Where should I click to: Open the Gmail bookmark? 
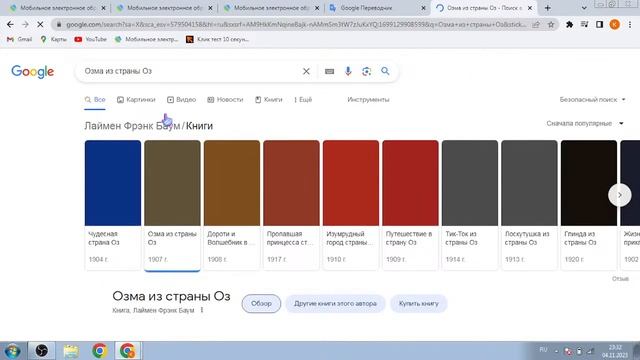(19, 39)
